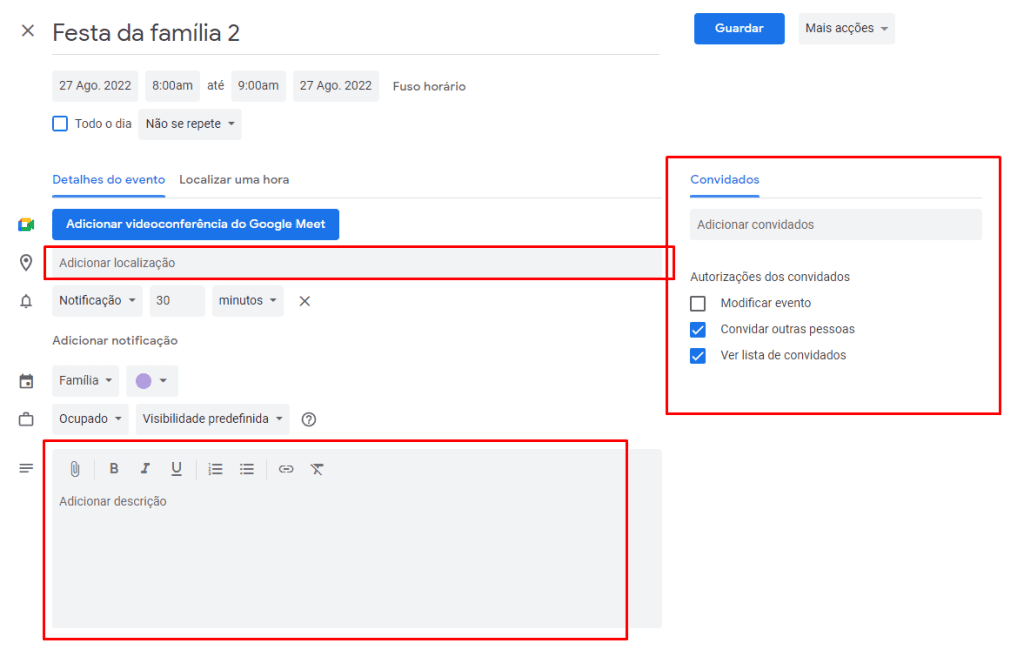Toggle bold formatting in the description toolbar

(114, 468)
